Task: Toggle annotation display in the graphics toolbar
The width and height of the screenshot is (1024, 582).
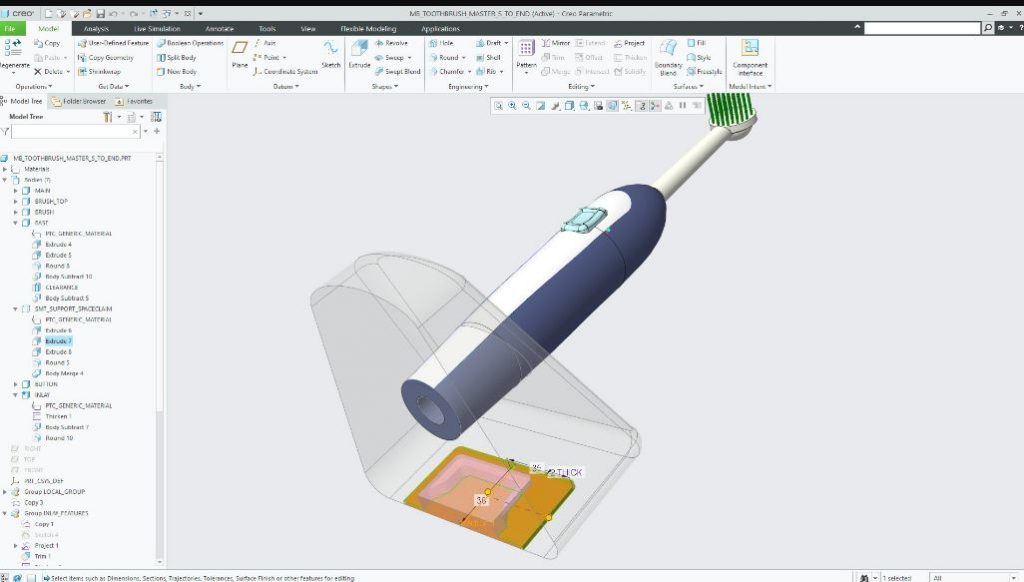Action: (625, 105)
